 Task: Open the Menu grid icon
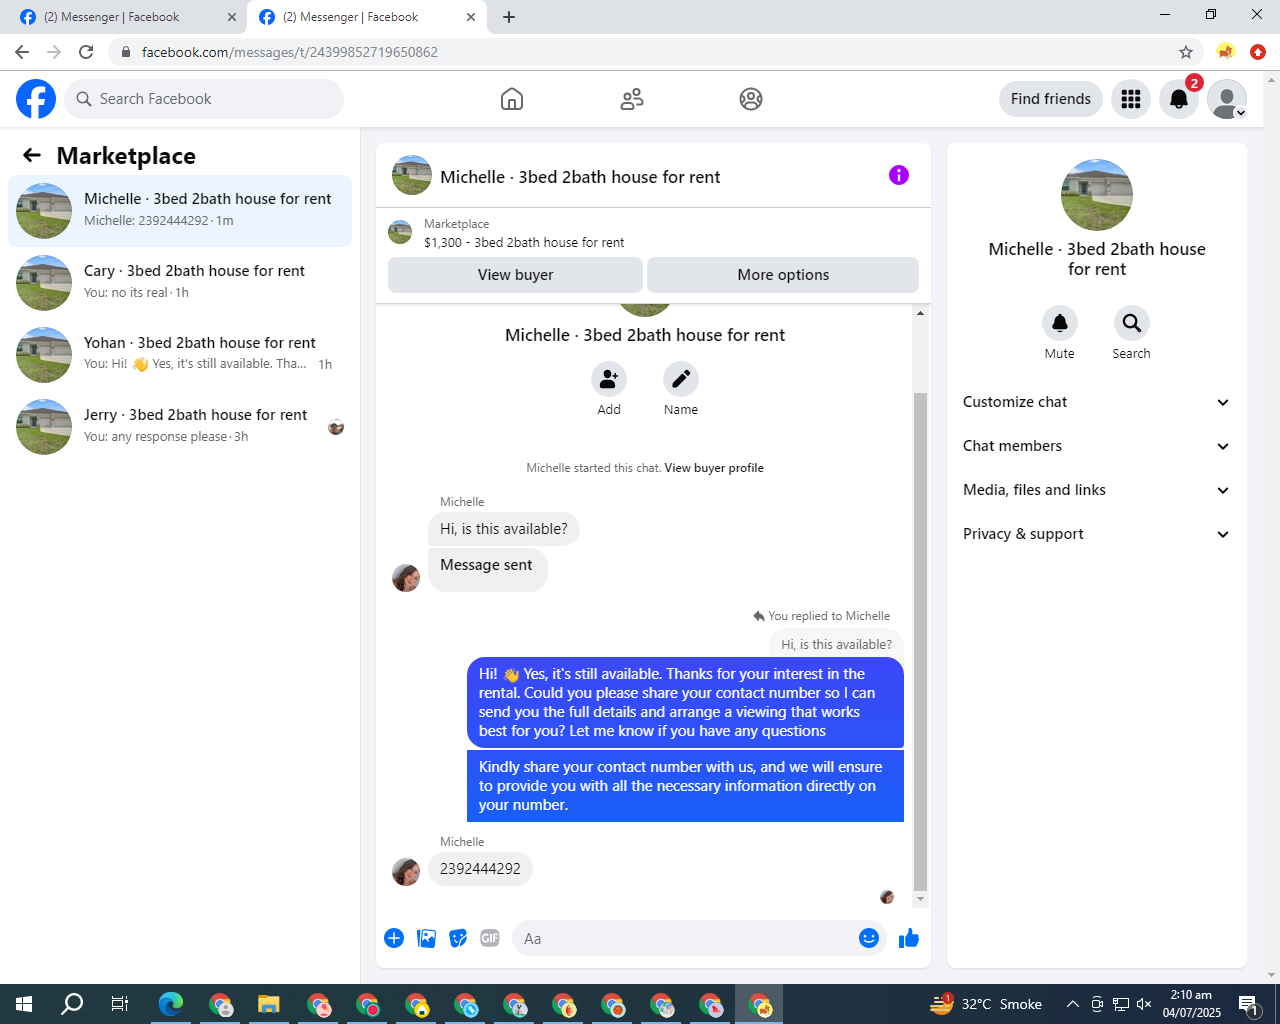click(1131, 99)
